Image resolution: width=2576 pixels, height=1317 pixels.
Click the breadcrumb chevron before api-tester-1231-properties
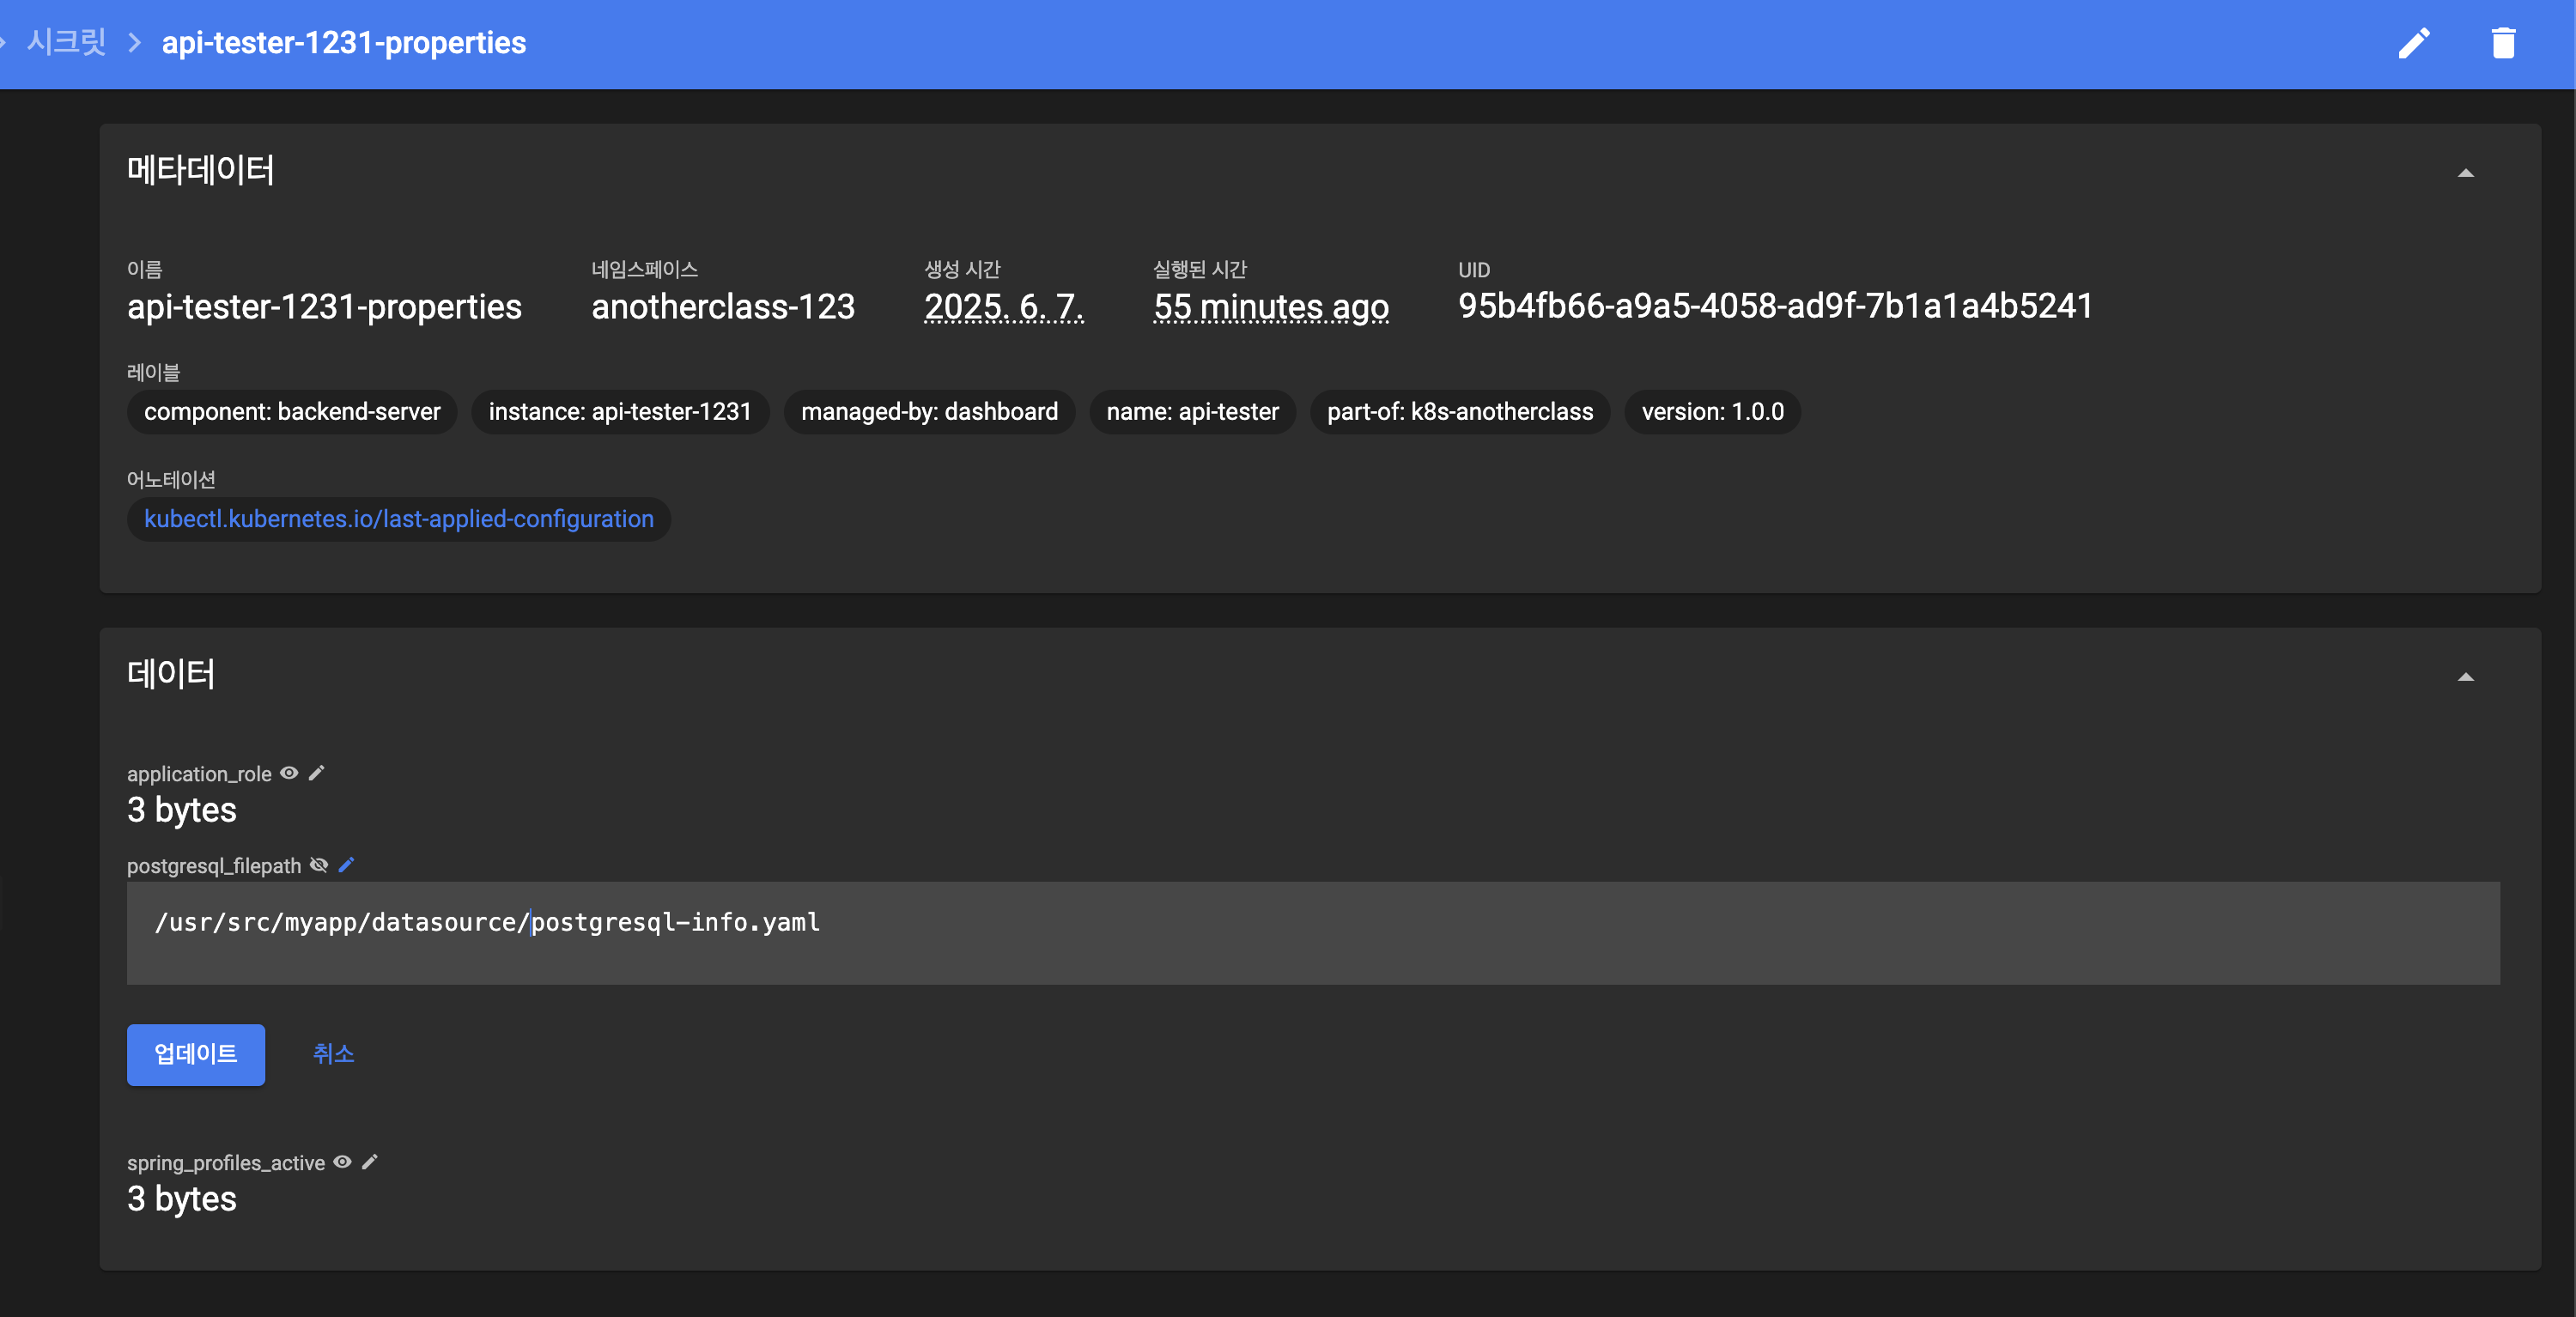(x=134, y=43)
